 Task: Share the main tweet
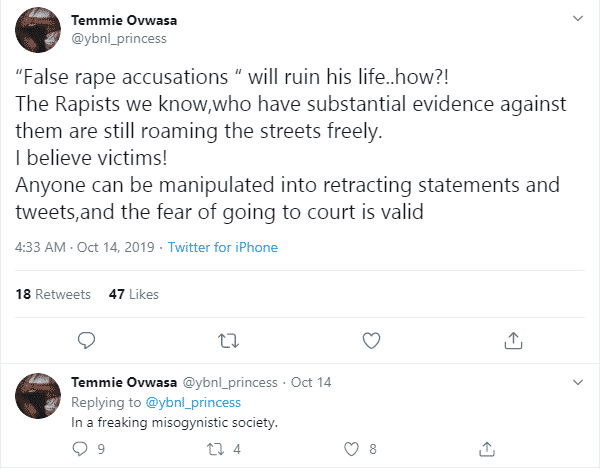[x=514, y=340]
